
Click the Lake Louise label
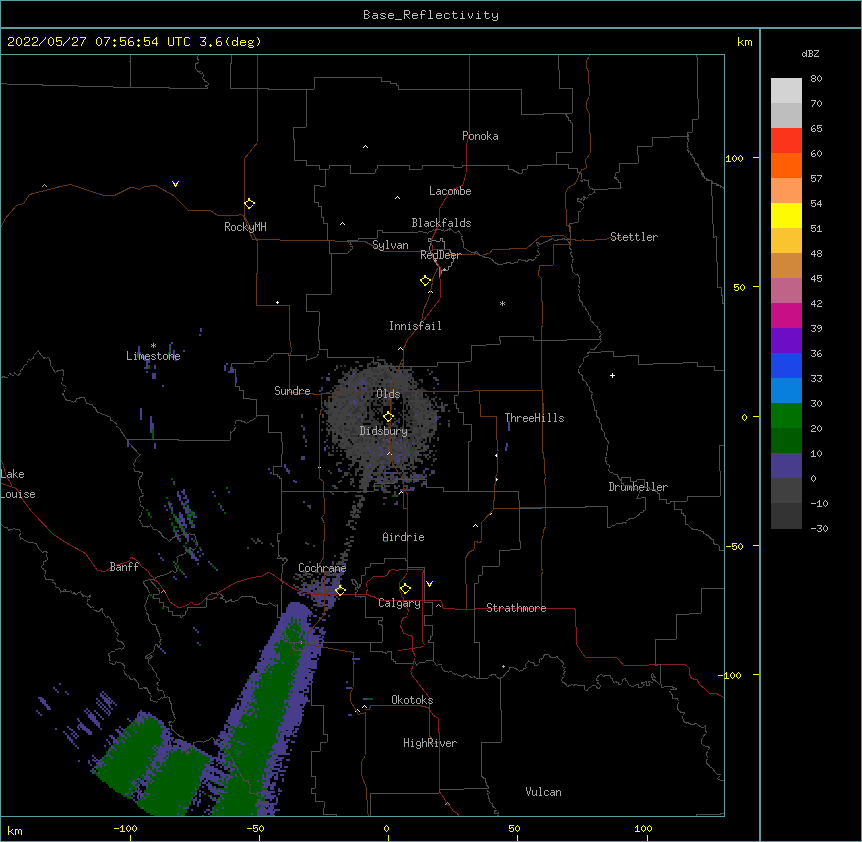18,484
